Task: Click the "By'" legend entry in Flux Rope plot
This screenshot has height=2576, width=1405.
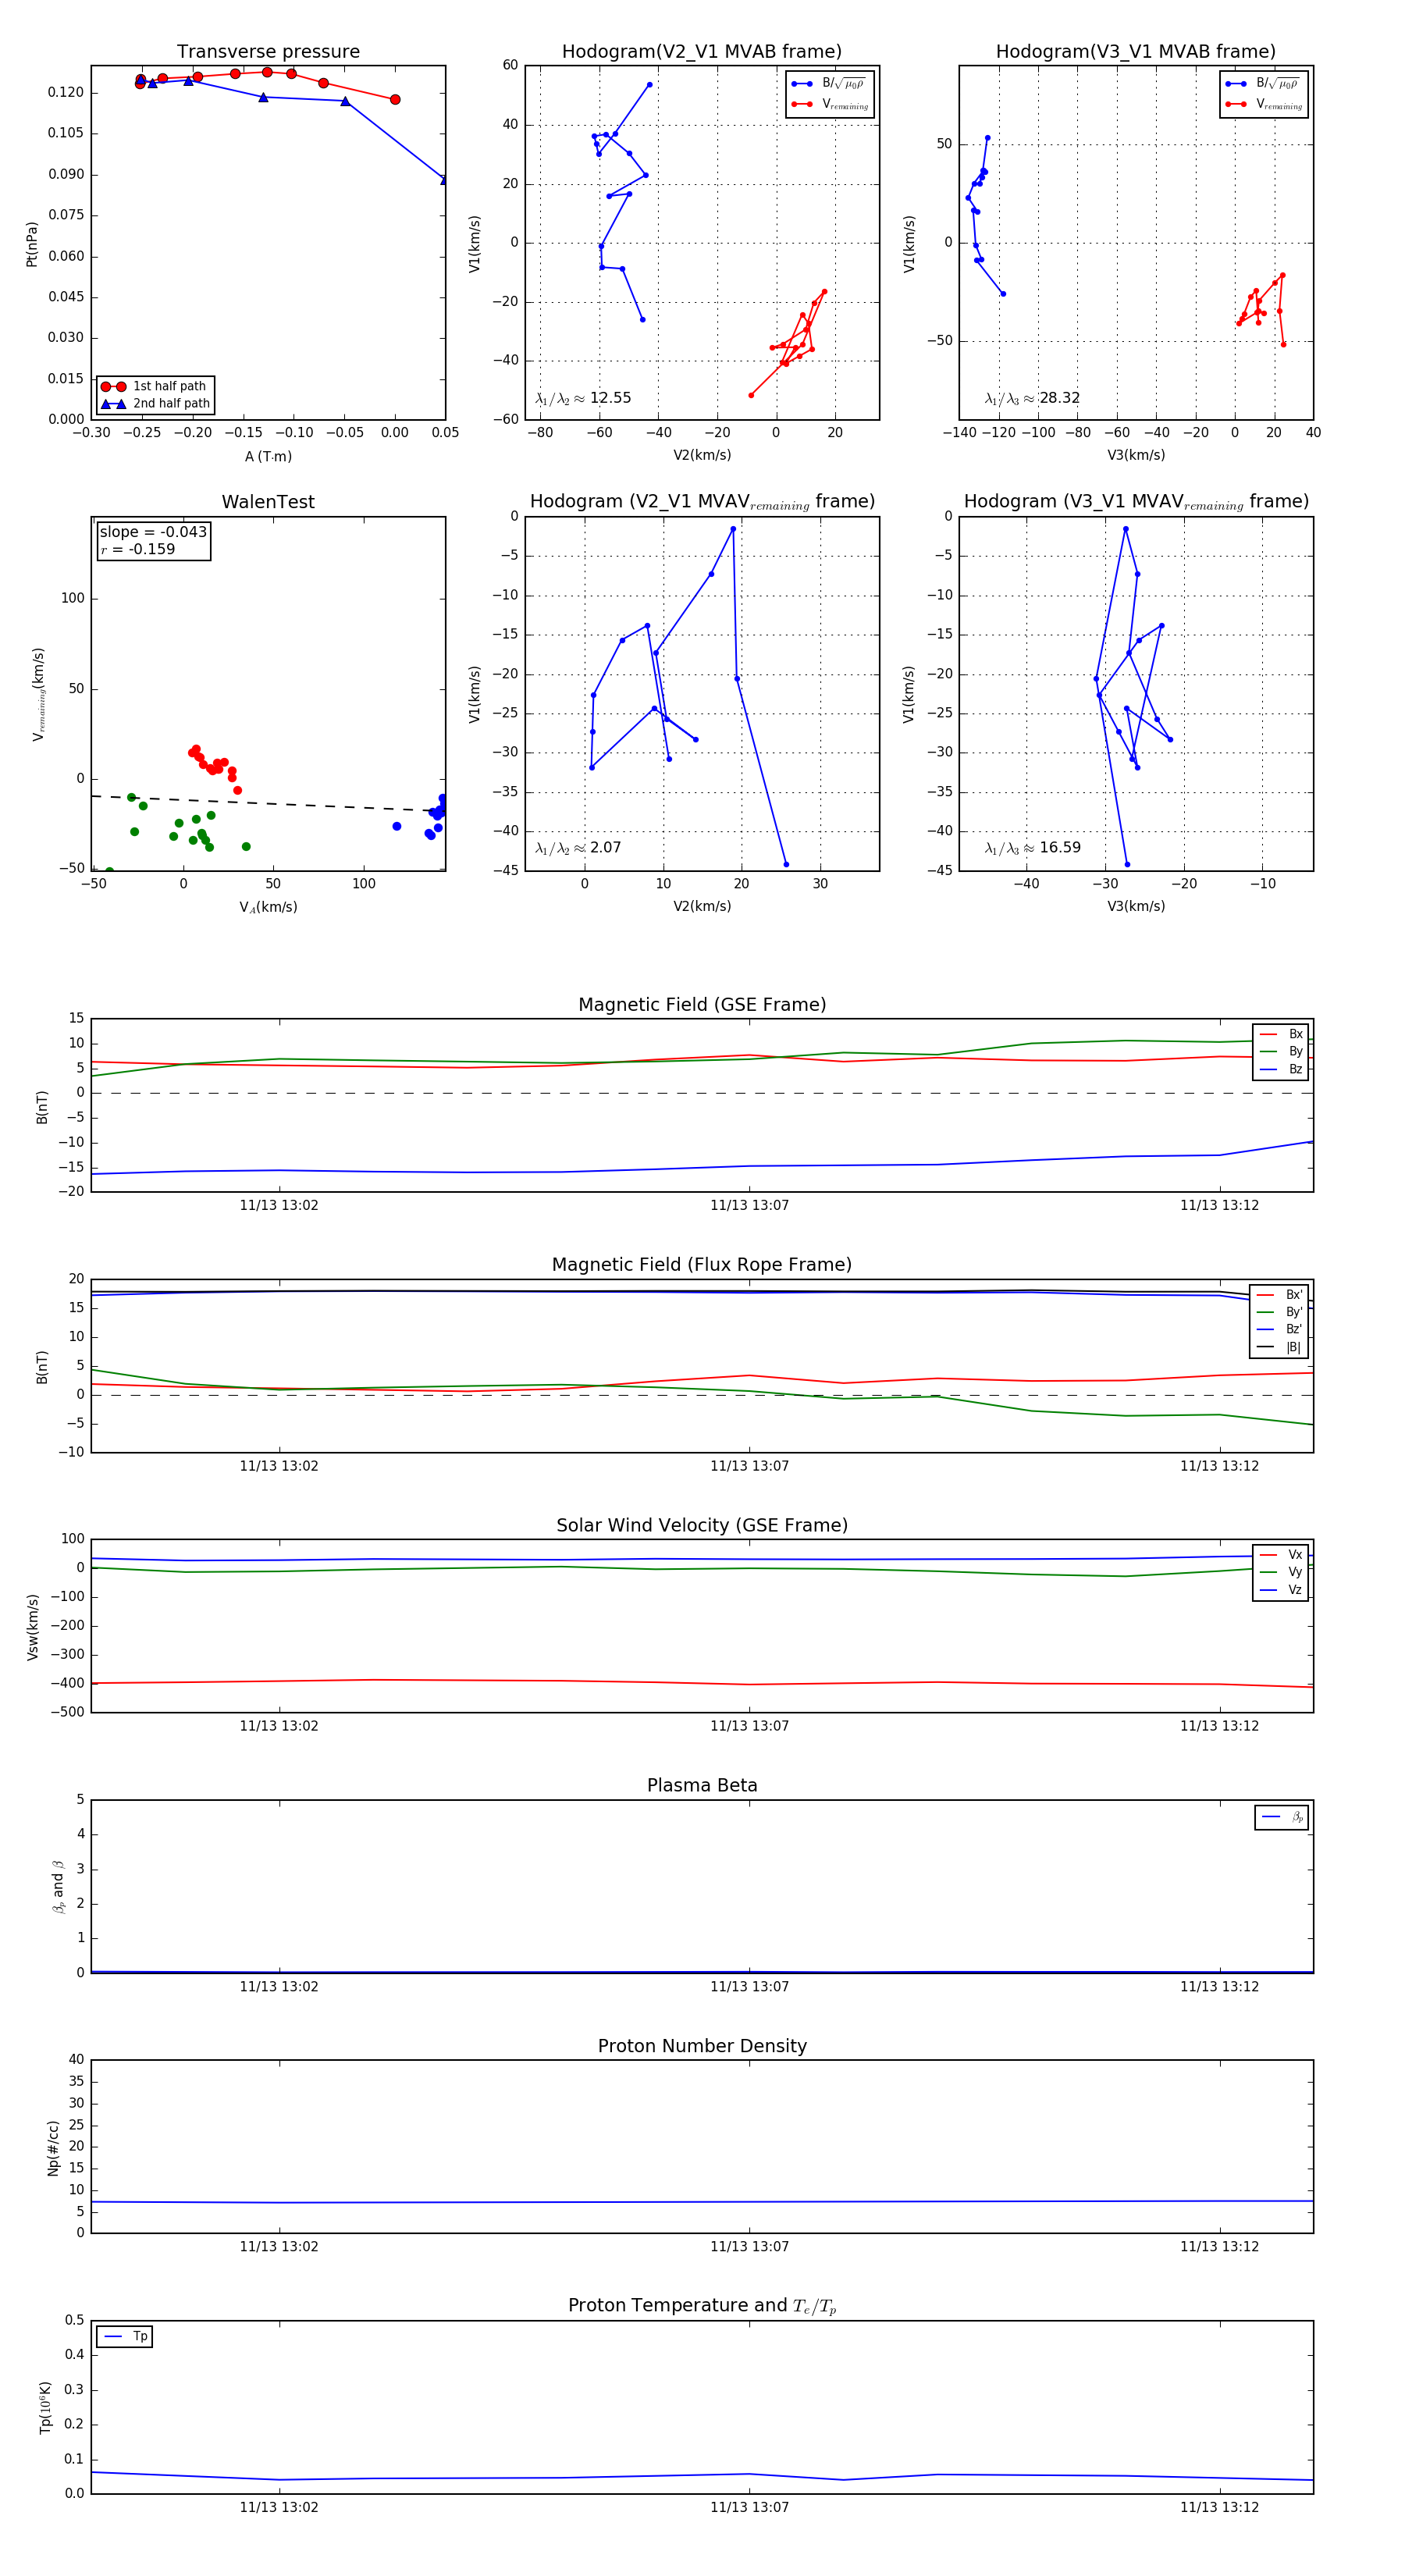Action: point(1280,1312)
